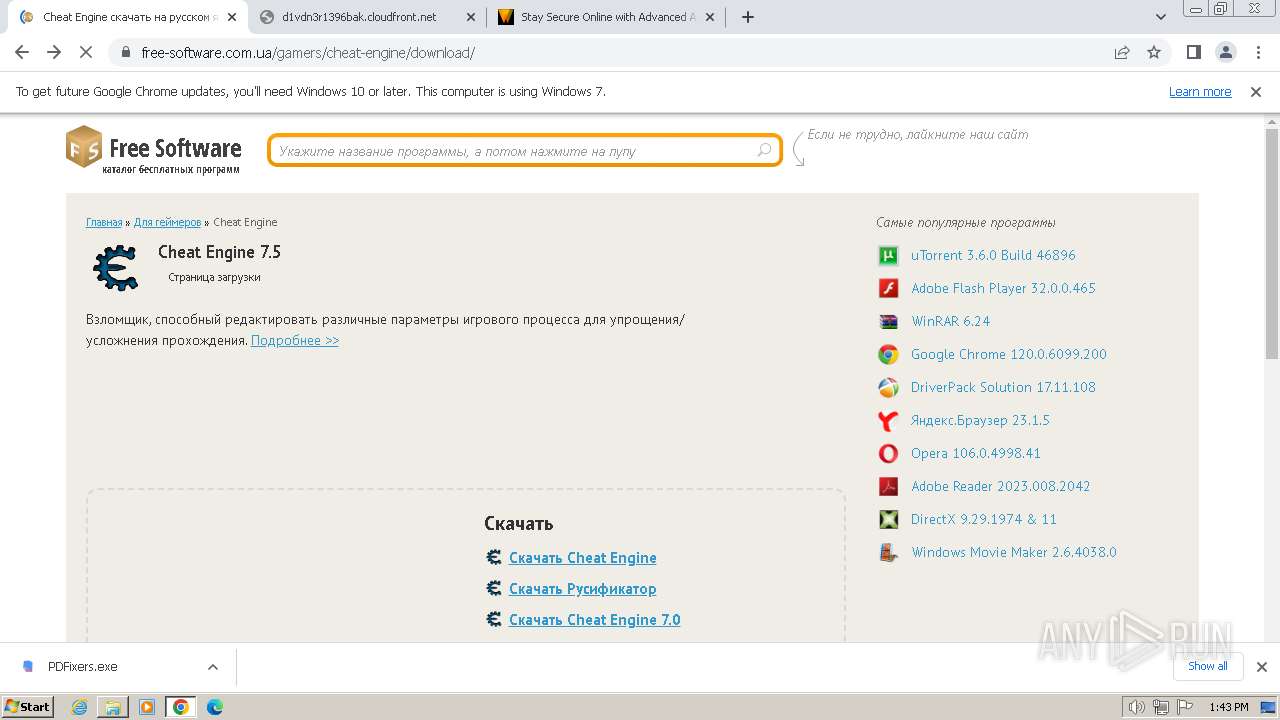Open the side panel icon in Chrome toolbar
1280x720 pixels.
pos(1193,52)
